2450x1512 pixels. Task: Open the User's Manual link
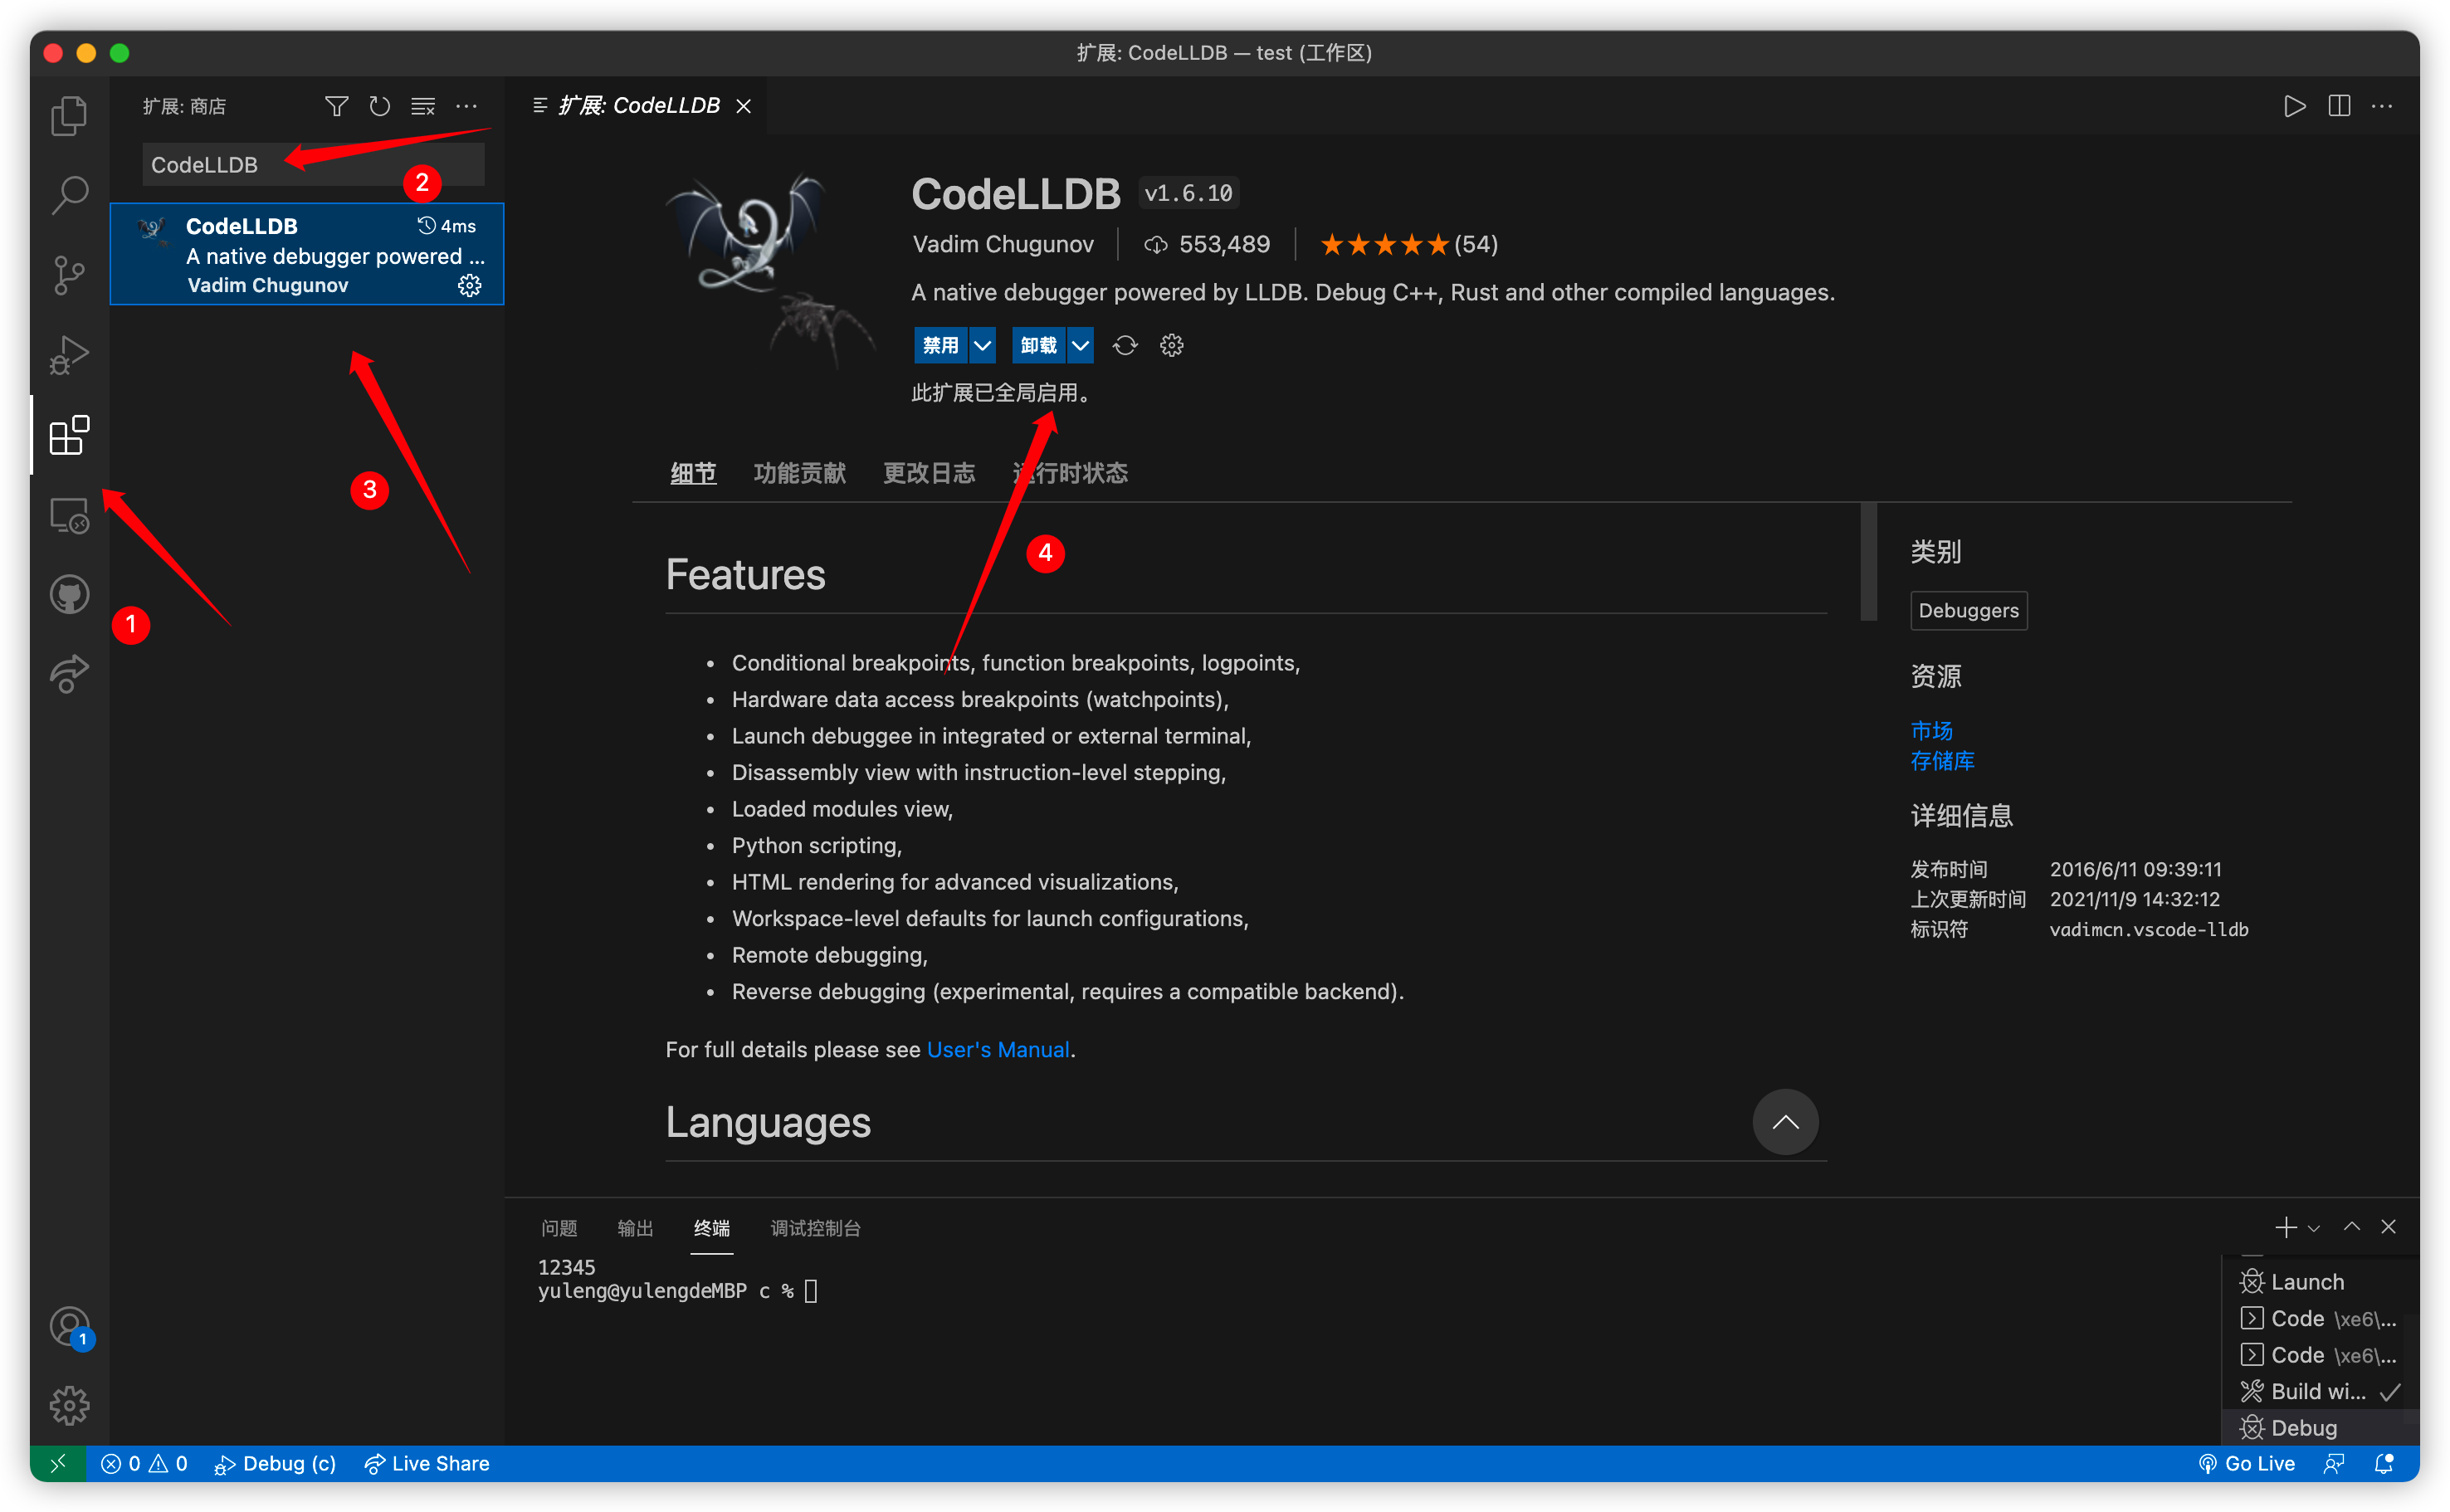coord(998,1049)
